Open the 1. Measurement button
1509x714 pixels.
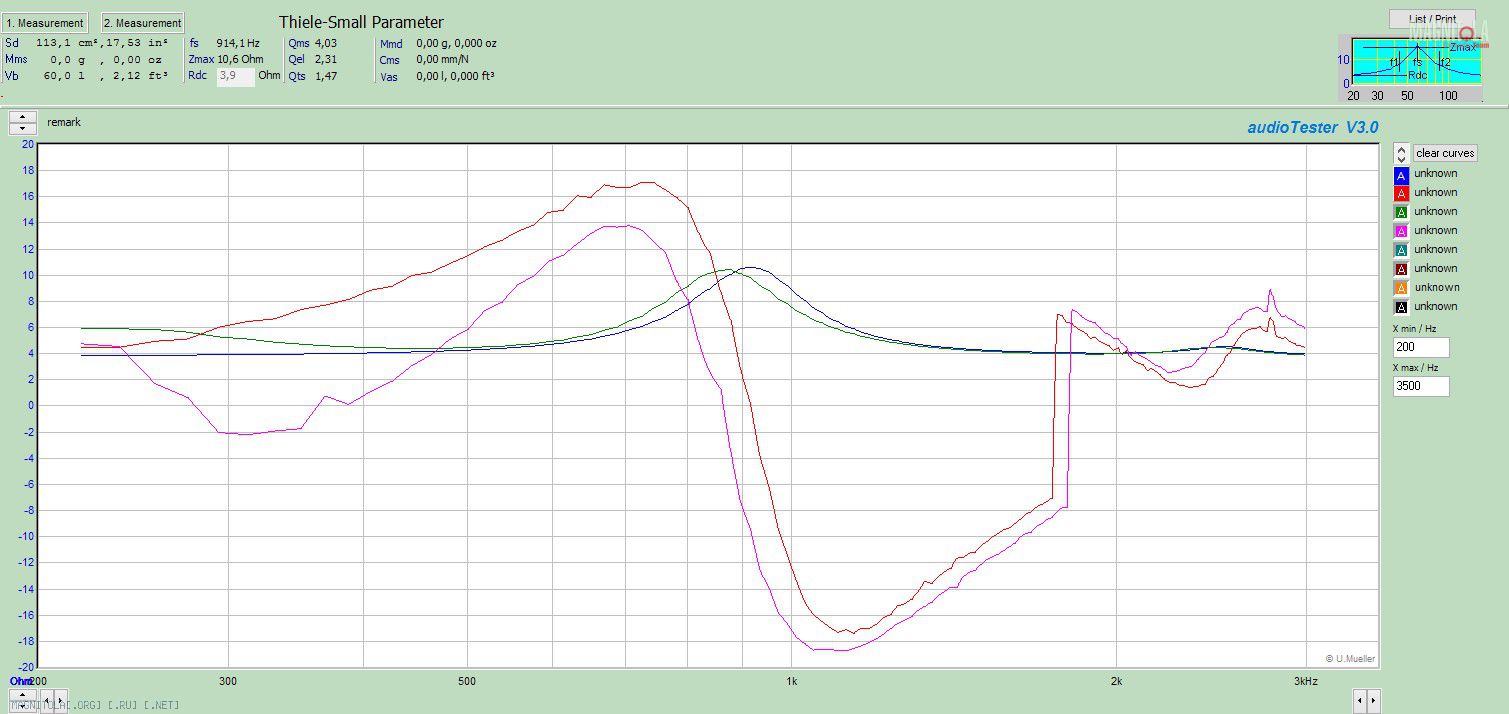click(45, 23)
